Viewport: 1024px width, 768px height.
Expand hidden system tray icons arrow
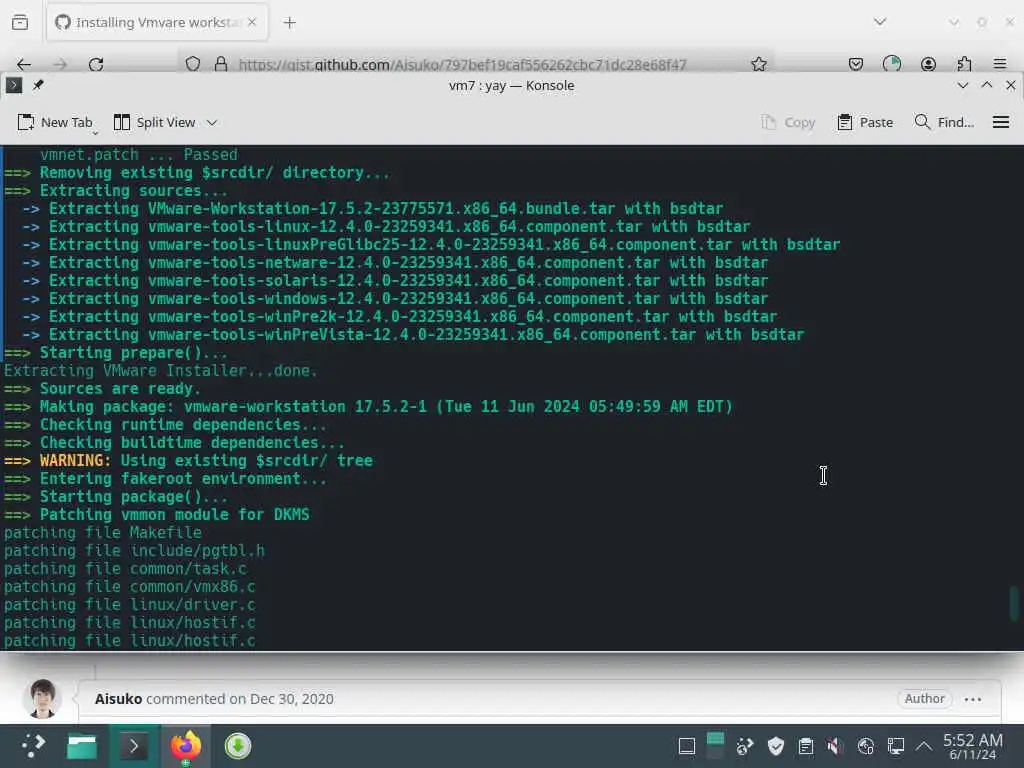923,745
